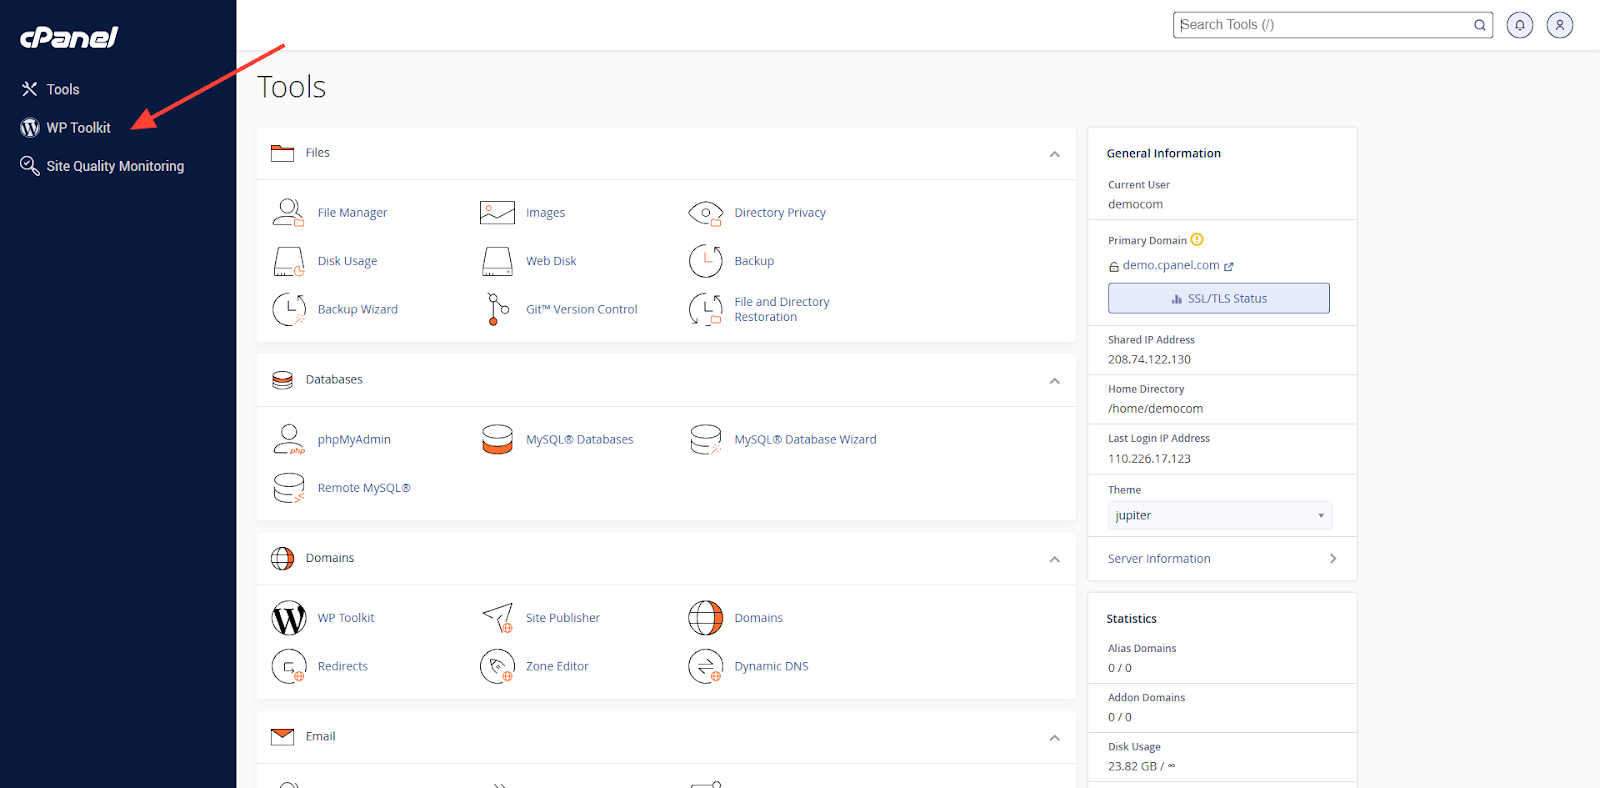Open the Disk Usage icon
This screenshot has height=788, width=1600.
289,261
